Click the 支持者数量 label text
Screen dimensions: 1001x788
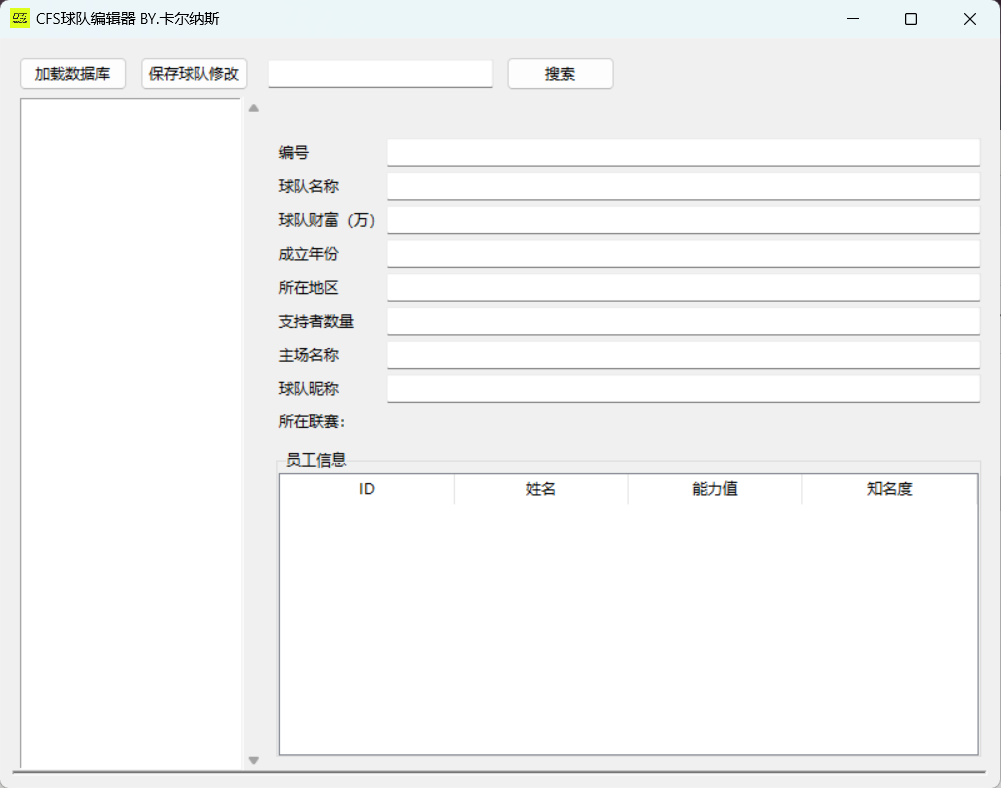pos(316,321)
